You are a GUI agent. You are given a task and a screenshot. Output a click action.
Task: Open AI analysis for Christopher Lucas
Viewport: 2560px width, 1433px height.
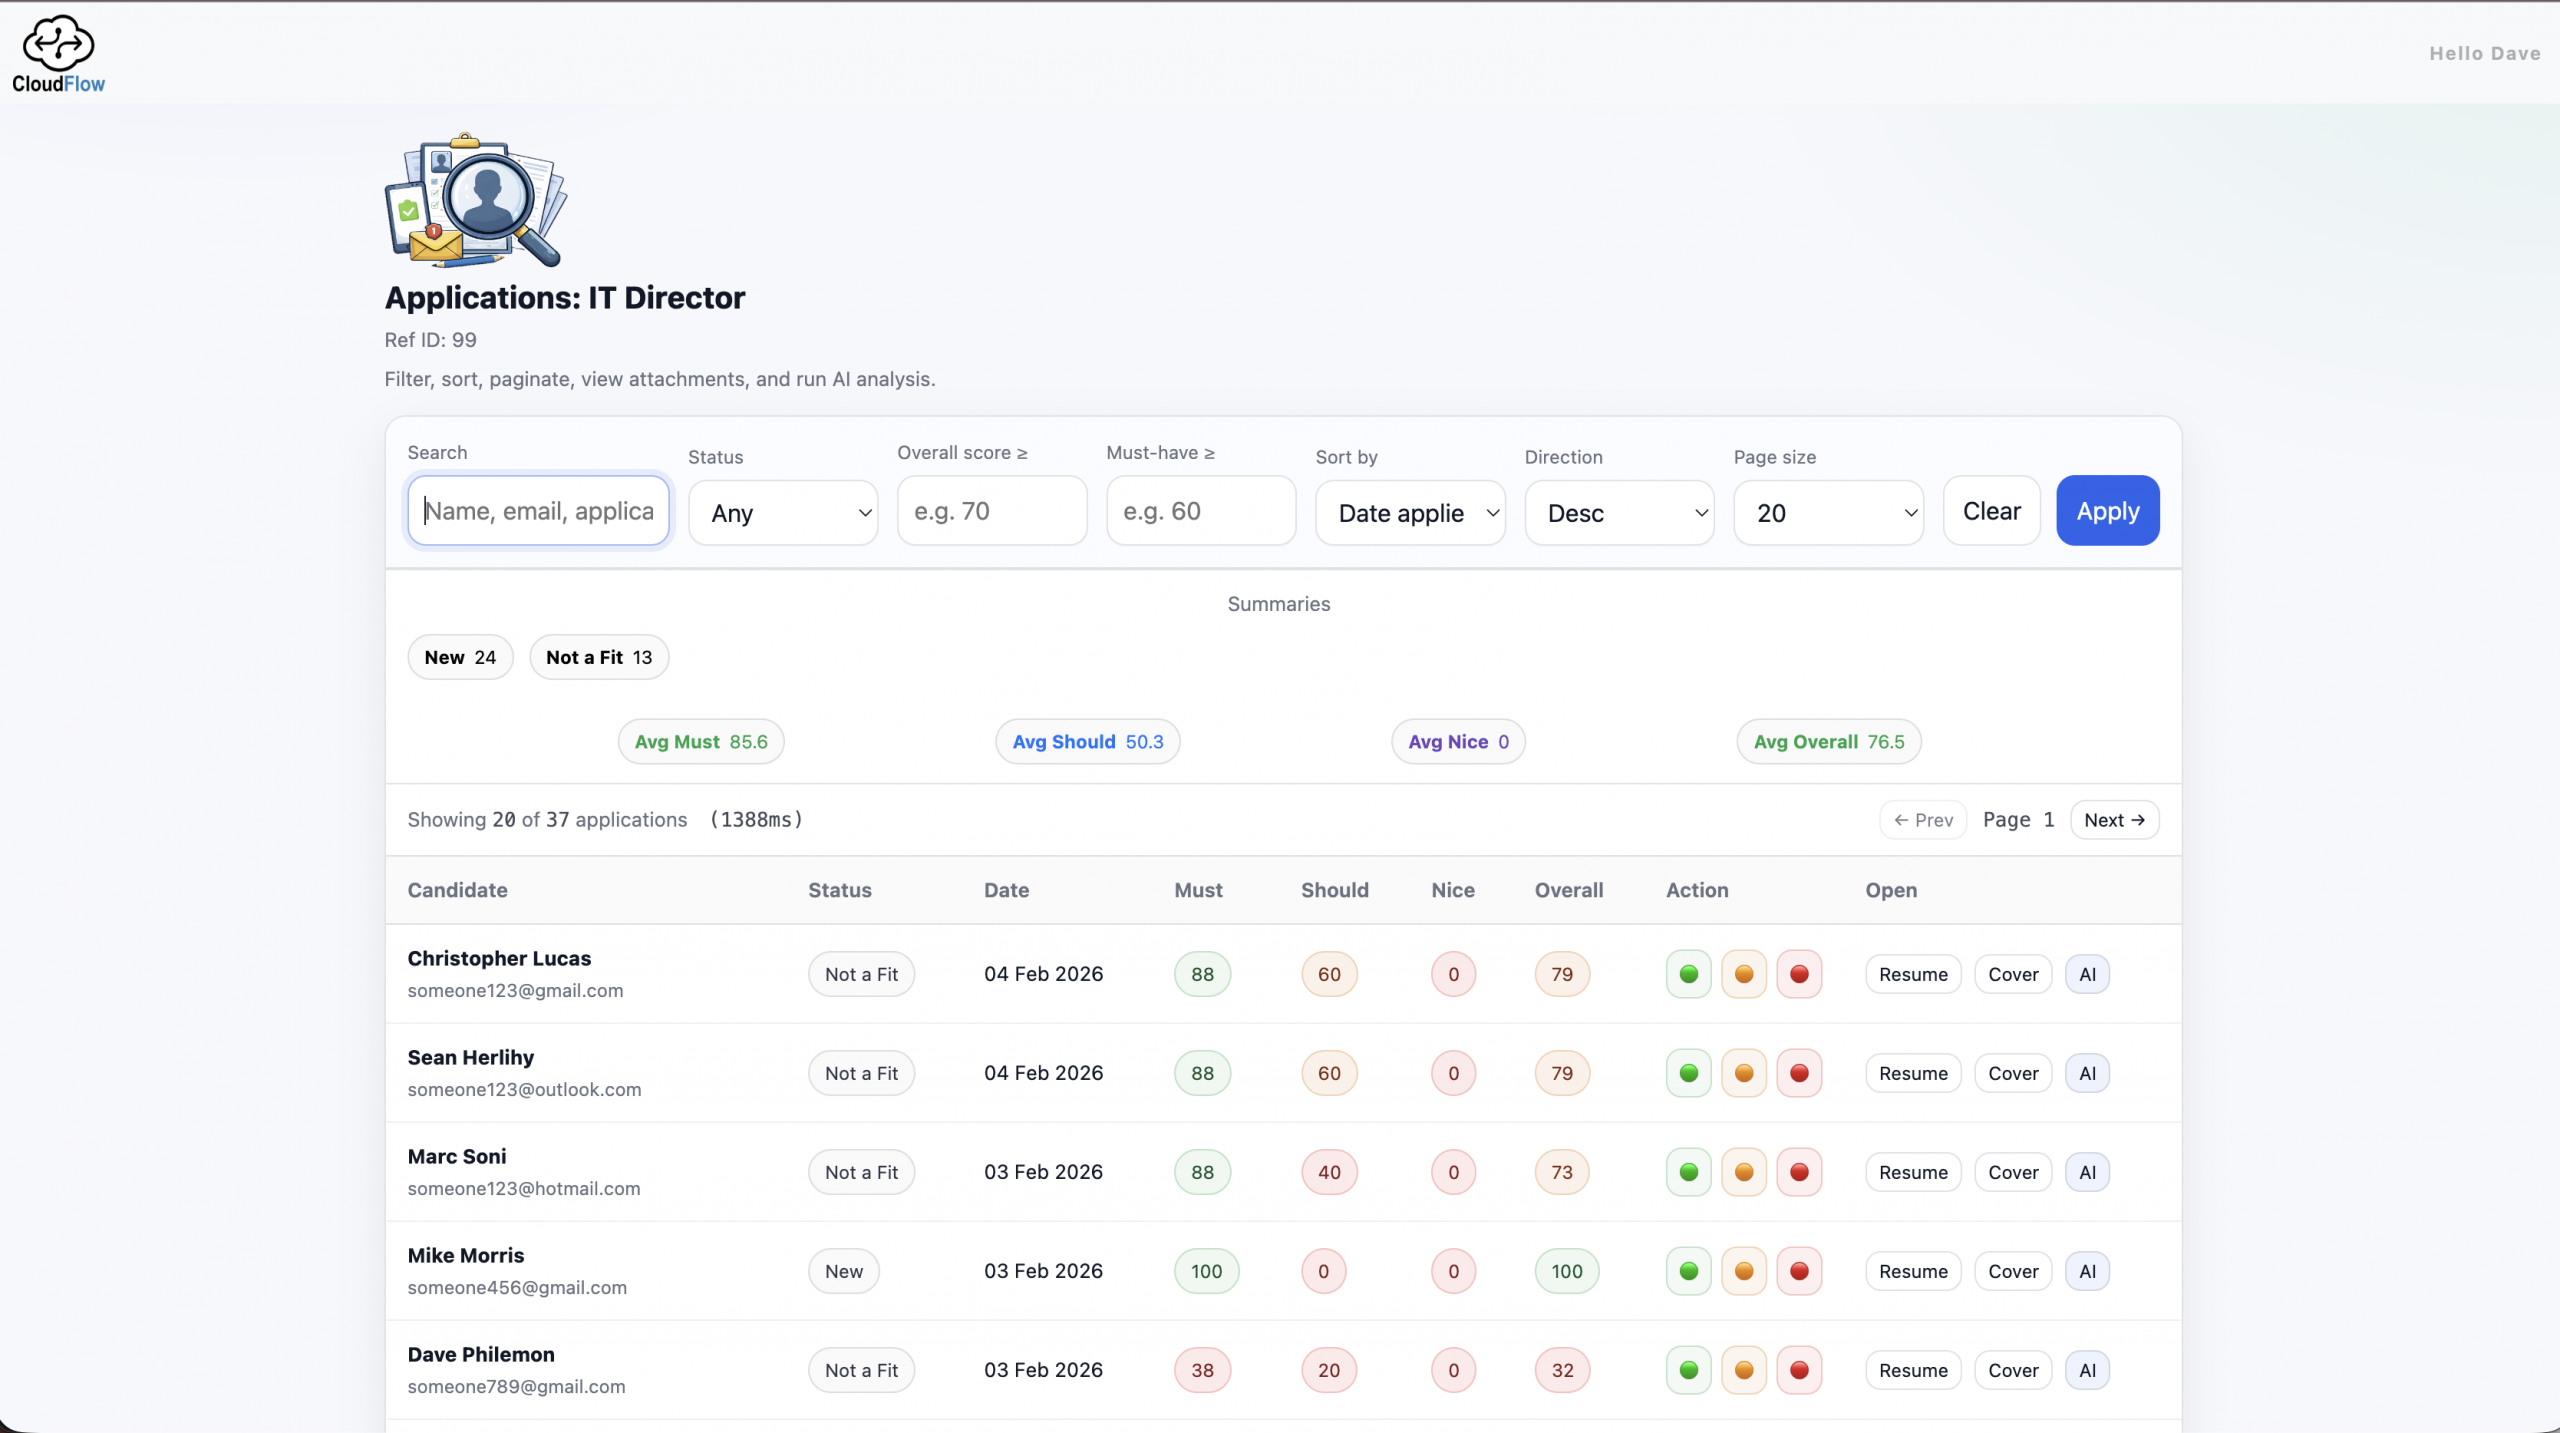[2088, 974]
